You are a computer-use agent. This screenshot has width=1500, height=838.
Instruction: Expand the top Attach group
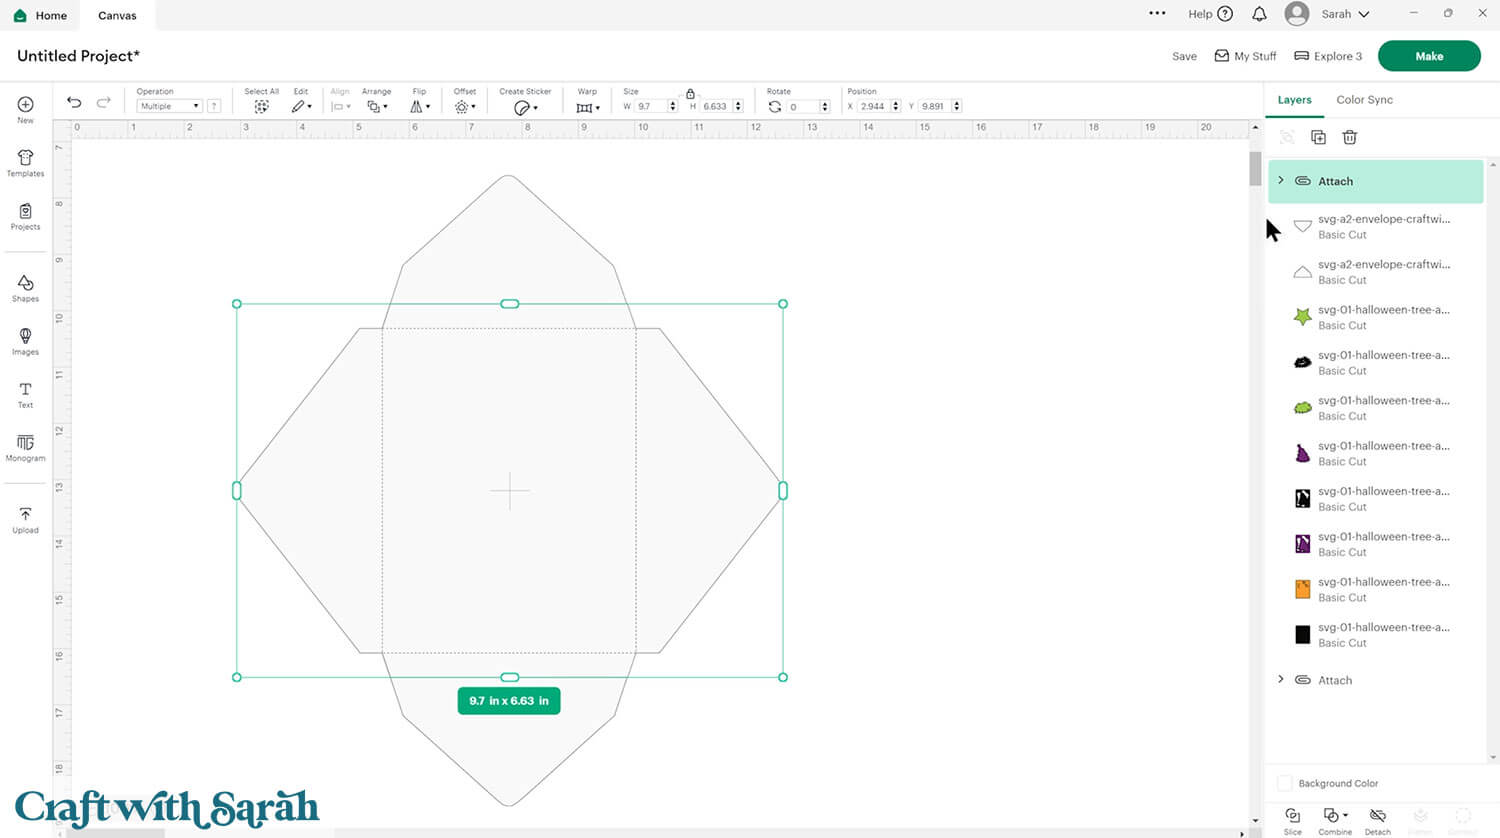coord(1281,181)
